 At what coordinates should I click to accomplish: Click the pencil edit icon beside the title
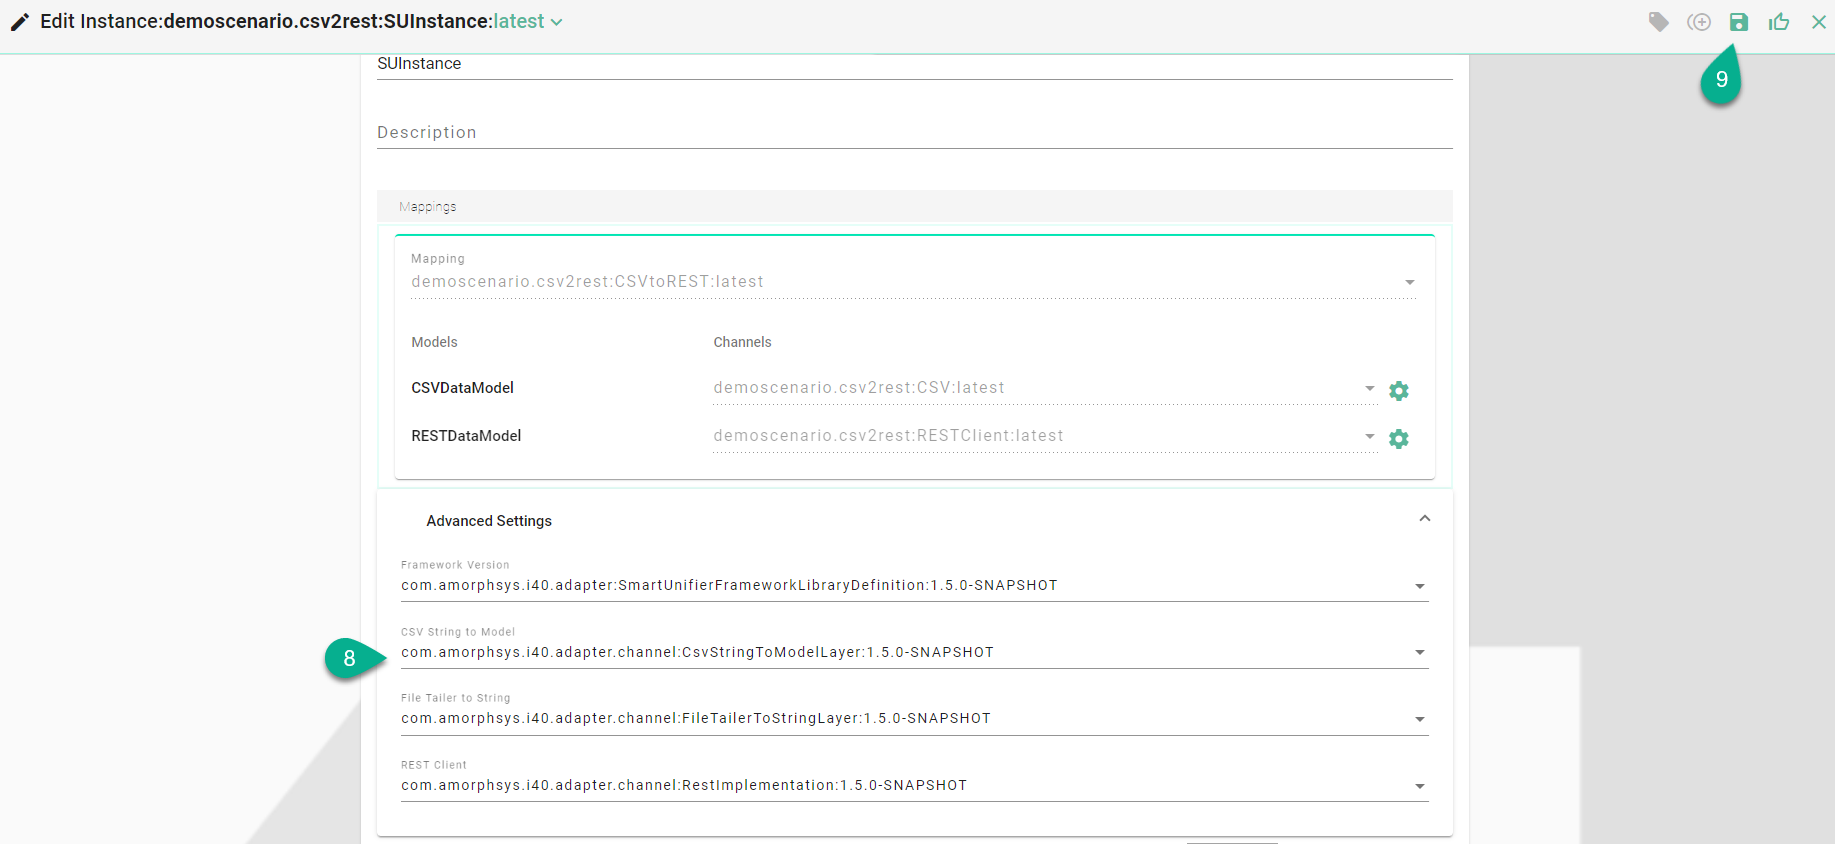point(19,22)
